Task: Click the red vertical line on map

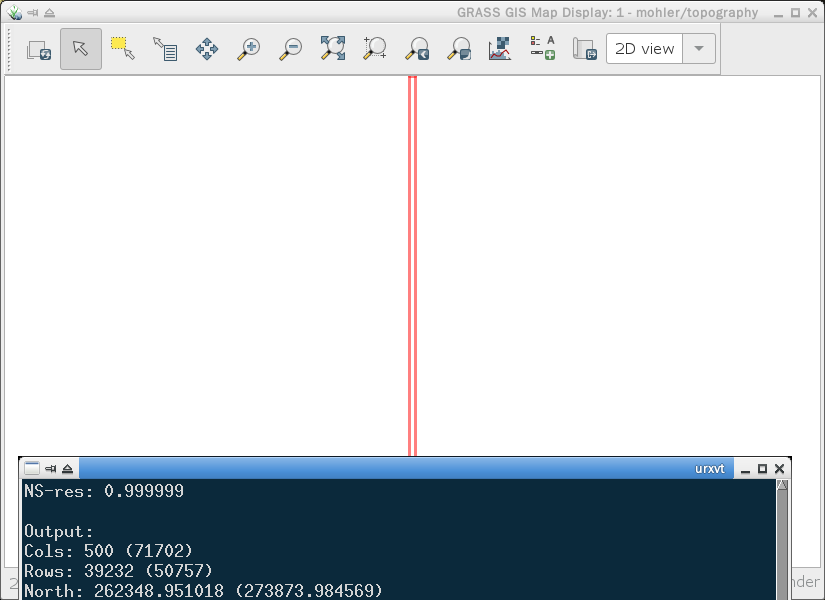Action: (412, 266)
